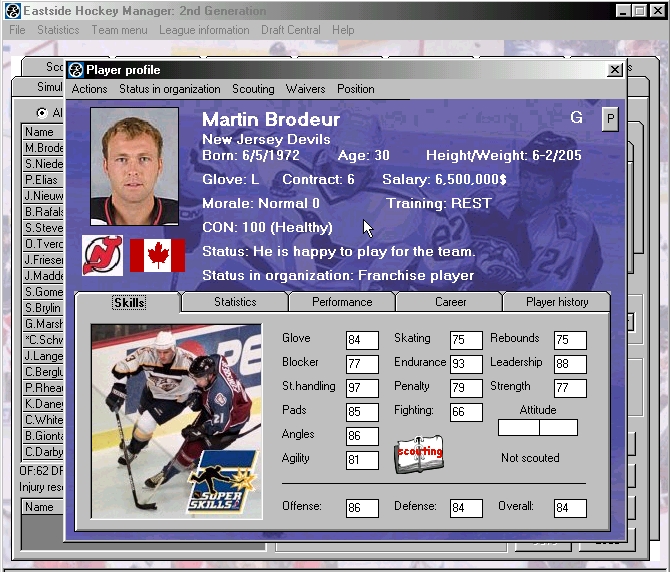The image size is (670, 572).
Task: Open the League information menu
Action: (x=204, y=30)
